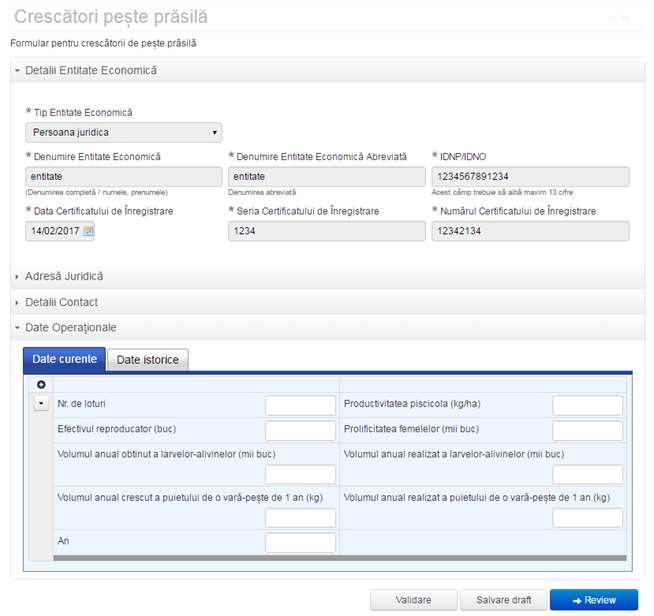Open the Tip Entitate Economică dropdown

click(x=123, y=132)
